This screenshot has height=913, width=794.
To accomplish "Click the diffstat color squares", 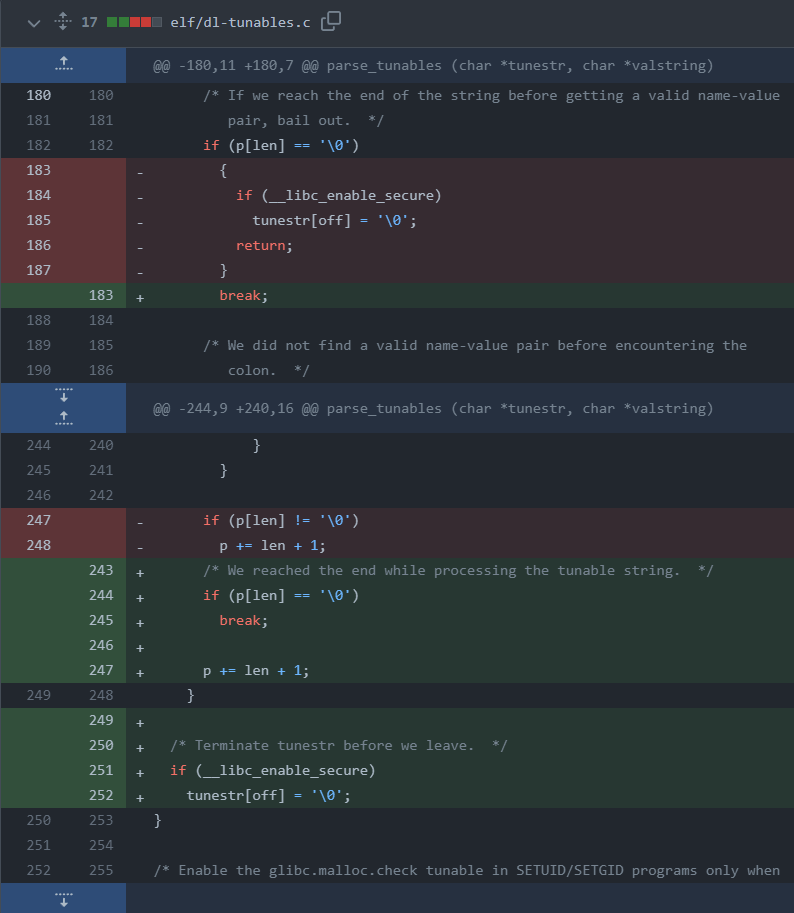I will click(134, 21).
